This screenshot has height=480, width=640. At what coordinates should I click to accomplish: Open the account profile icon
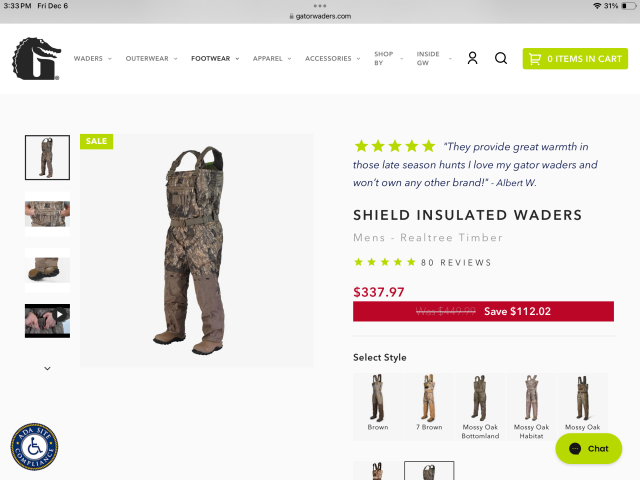472,58
